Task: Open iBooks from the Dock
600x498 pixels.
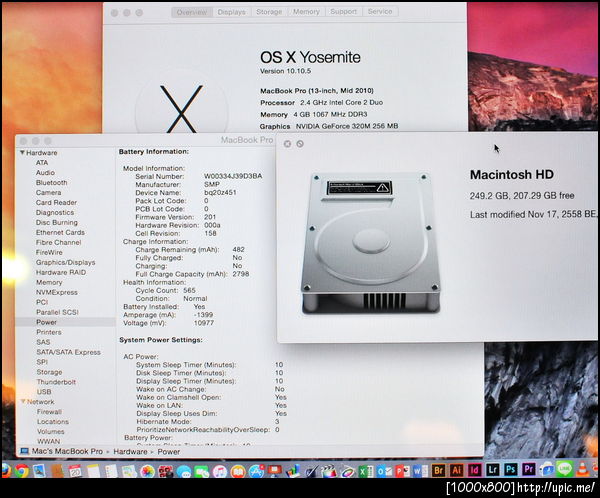Action: [238, 472]
